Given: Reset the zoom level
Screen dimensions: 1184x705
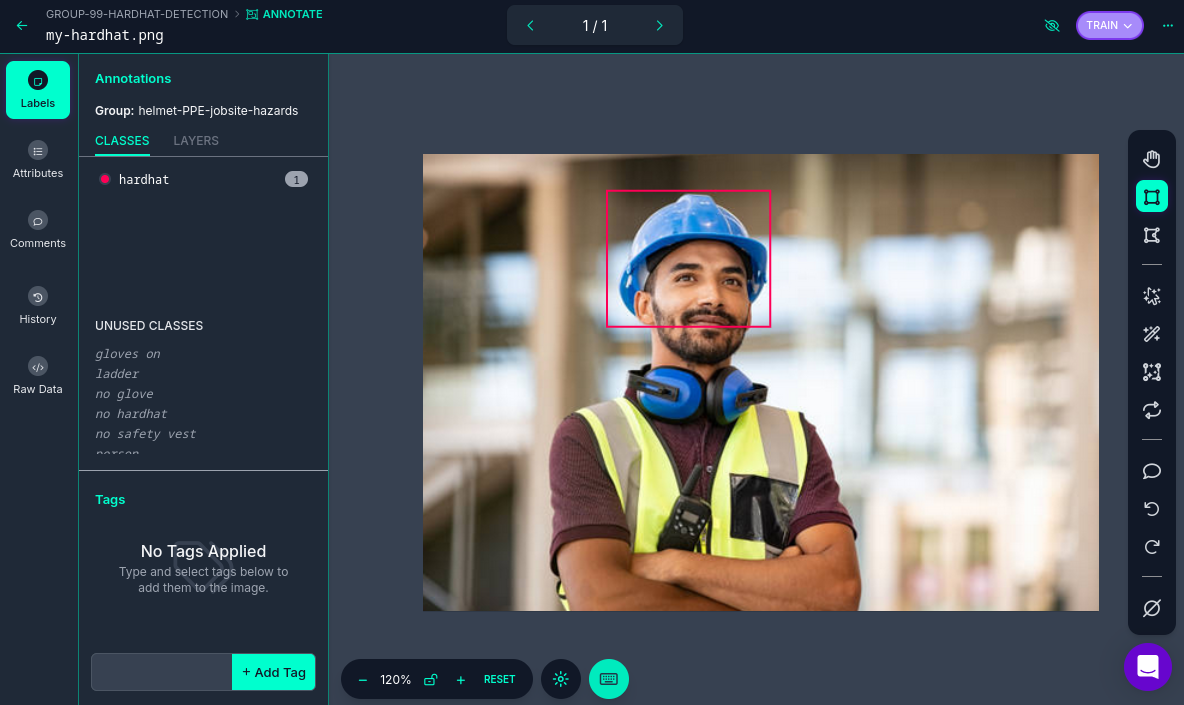Looking at the screenshot, I should pos(499,679).
